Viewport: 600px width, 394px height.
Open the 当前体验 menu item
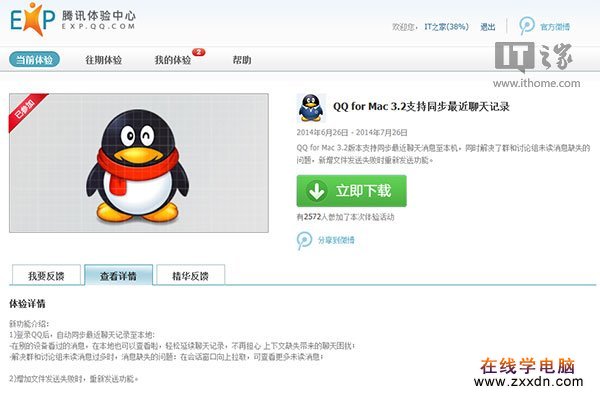[x=34, y=60]
